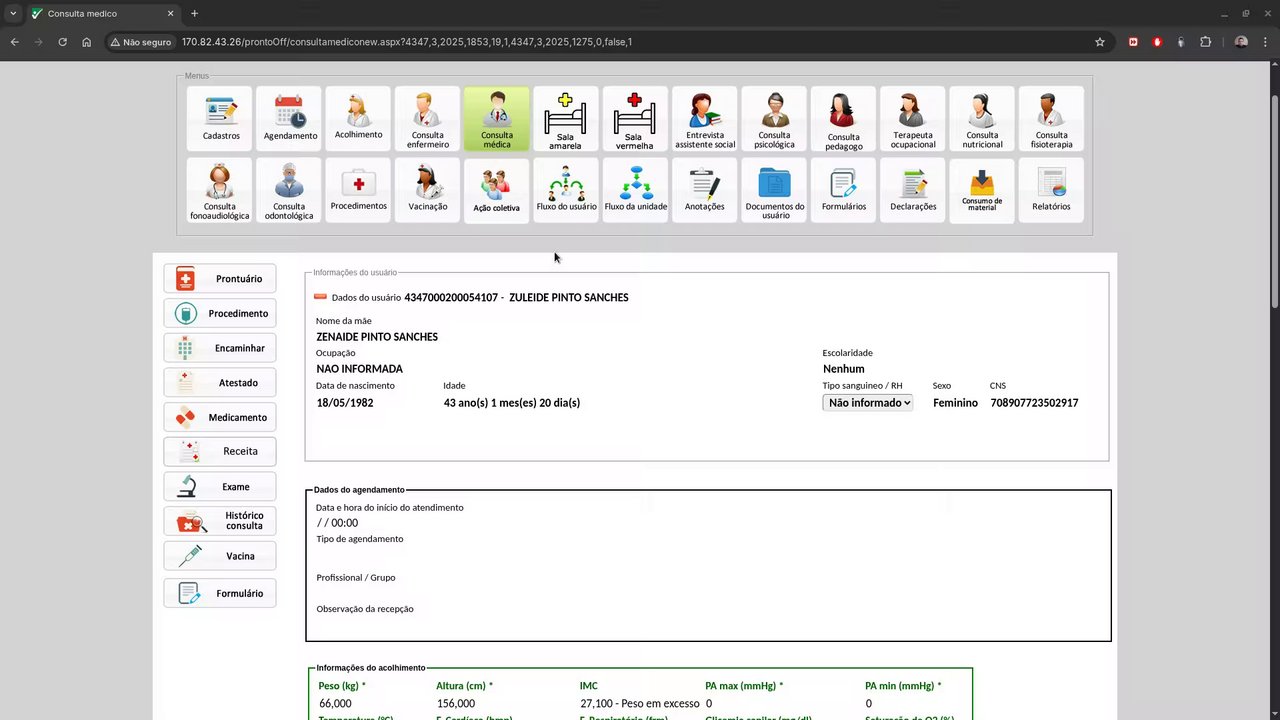Open the browser extensions menu
Screen dimensions: 1280x720
[x=1205, y=42]
